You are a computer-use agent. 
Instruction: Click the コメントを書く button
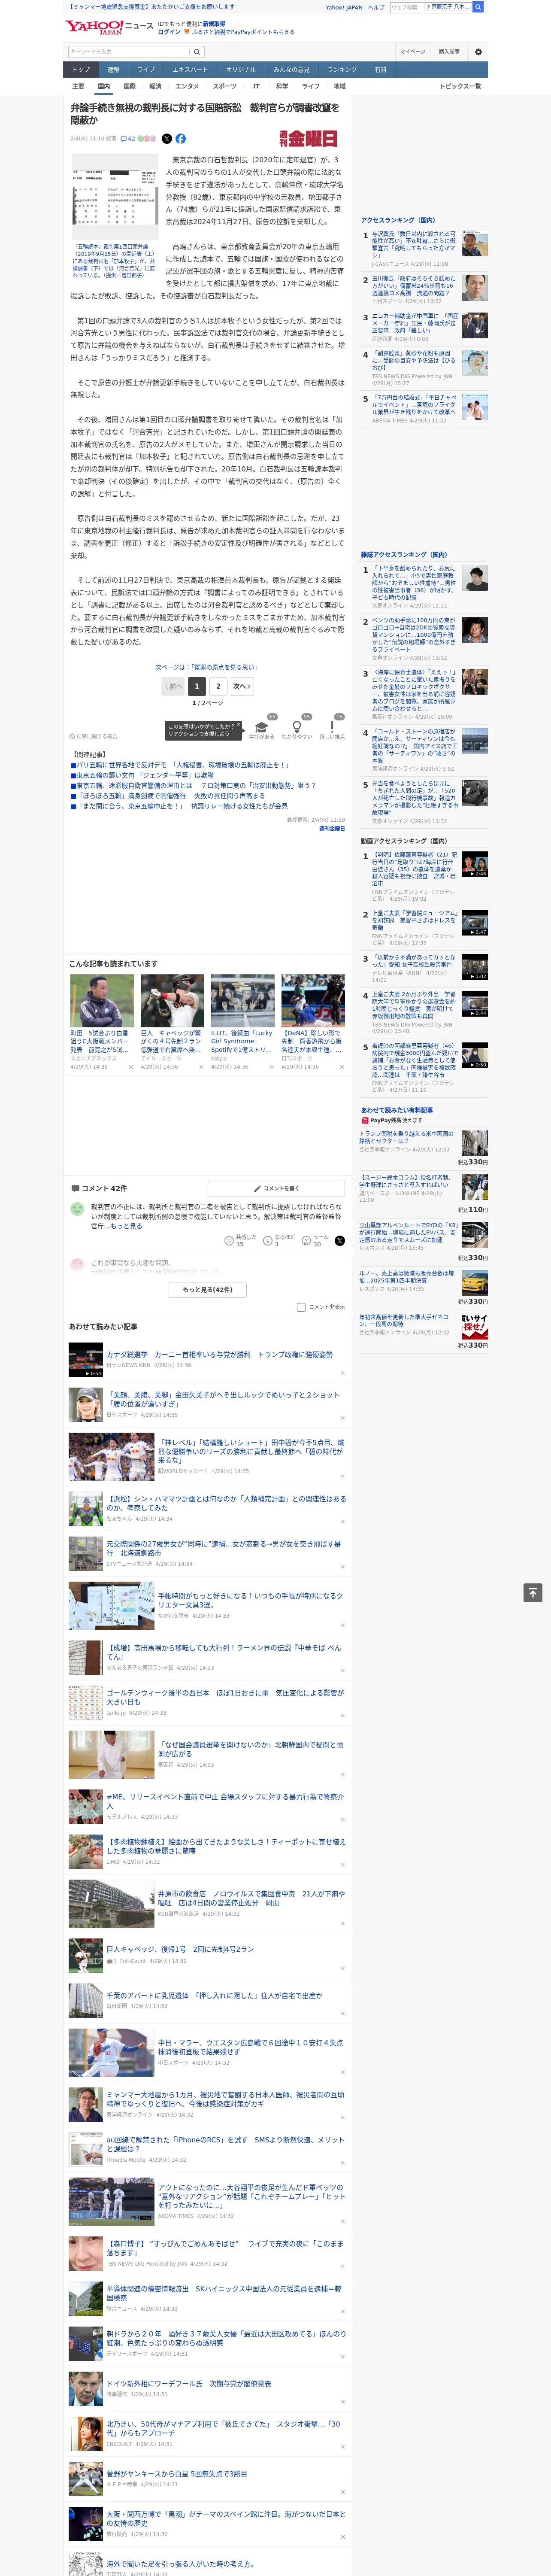277,1188
